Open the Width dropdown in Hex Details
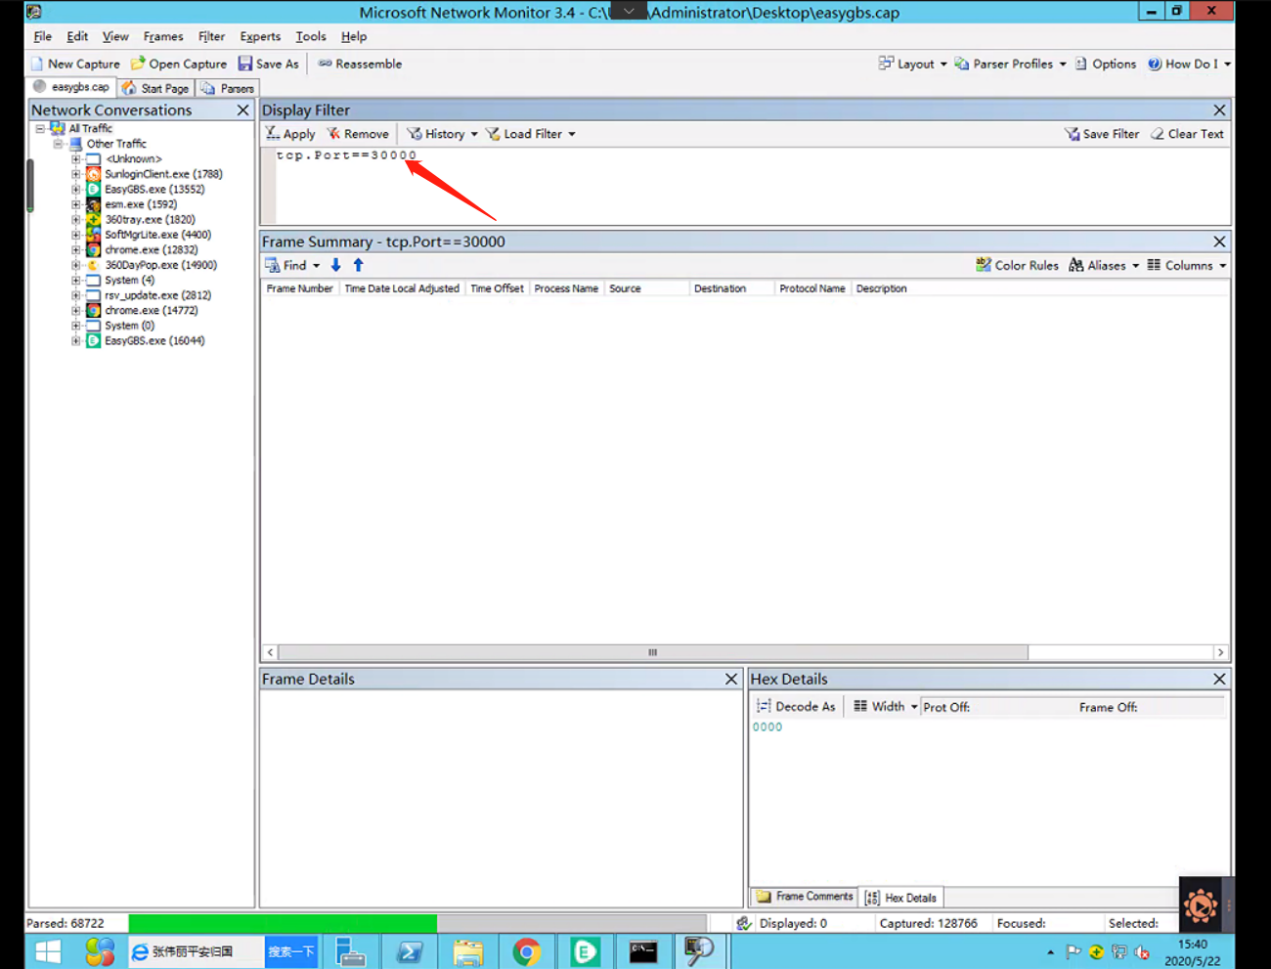The width and height of the screenshot is (1271, 969). [885, 707]
